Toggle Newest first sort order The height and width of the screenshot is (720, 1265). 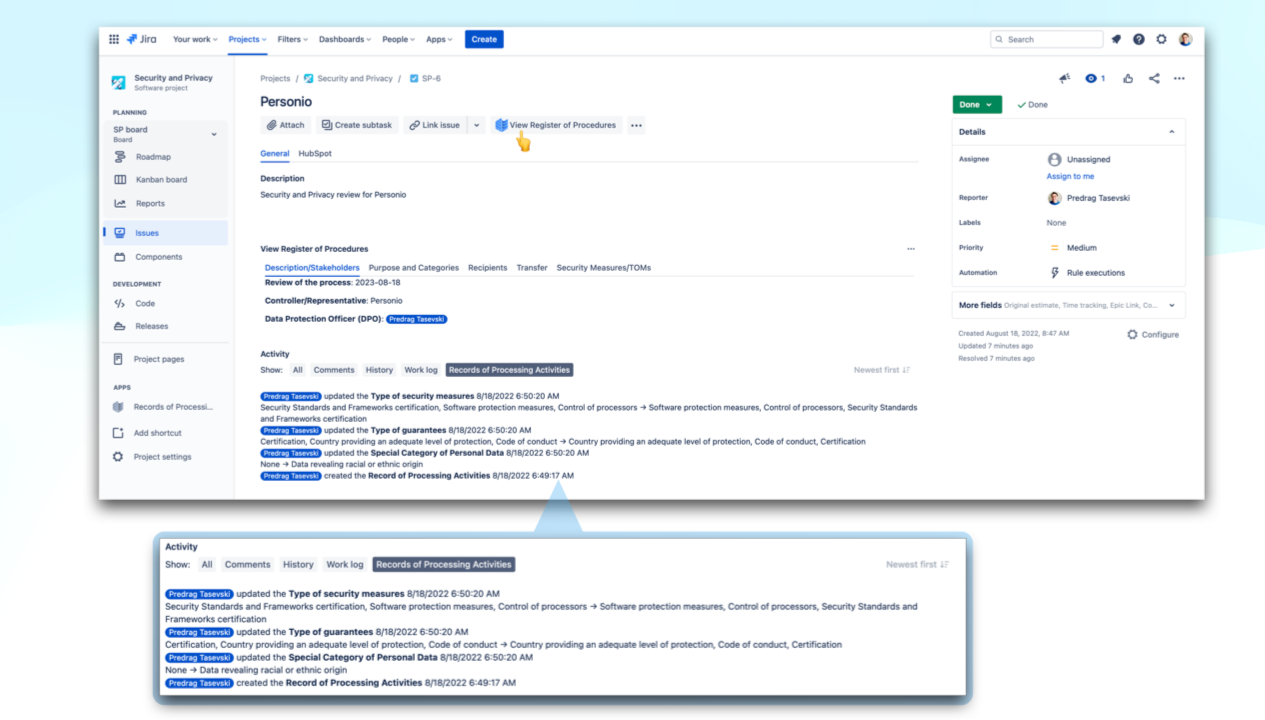point(882,370)
